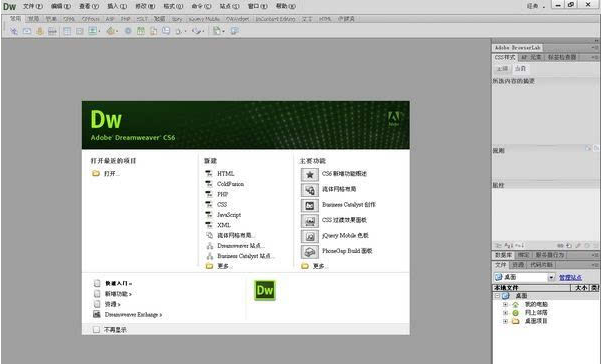Switch to the 资源 panel tab
The height and width of the screenshot is (364, 601).
point(518,265)
